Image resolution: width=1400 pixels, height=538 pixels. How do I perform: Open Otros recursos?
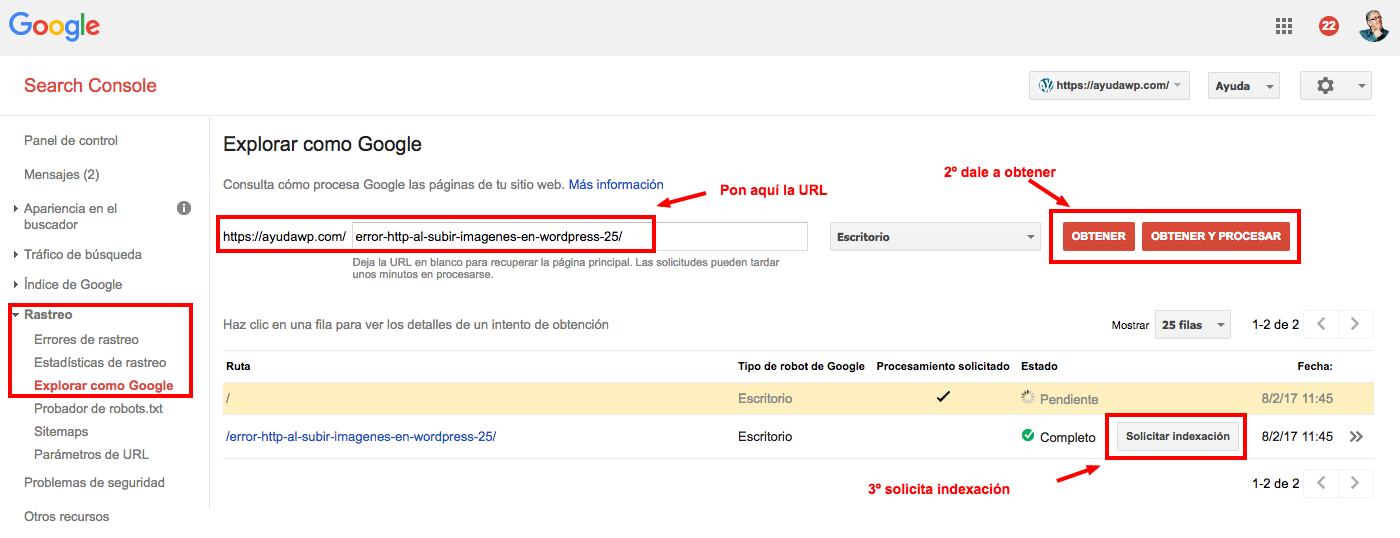67,516
